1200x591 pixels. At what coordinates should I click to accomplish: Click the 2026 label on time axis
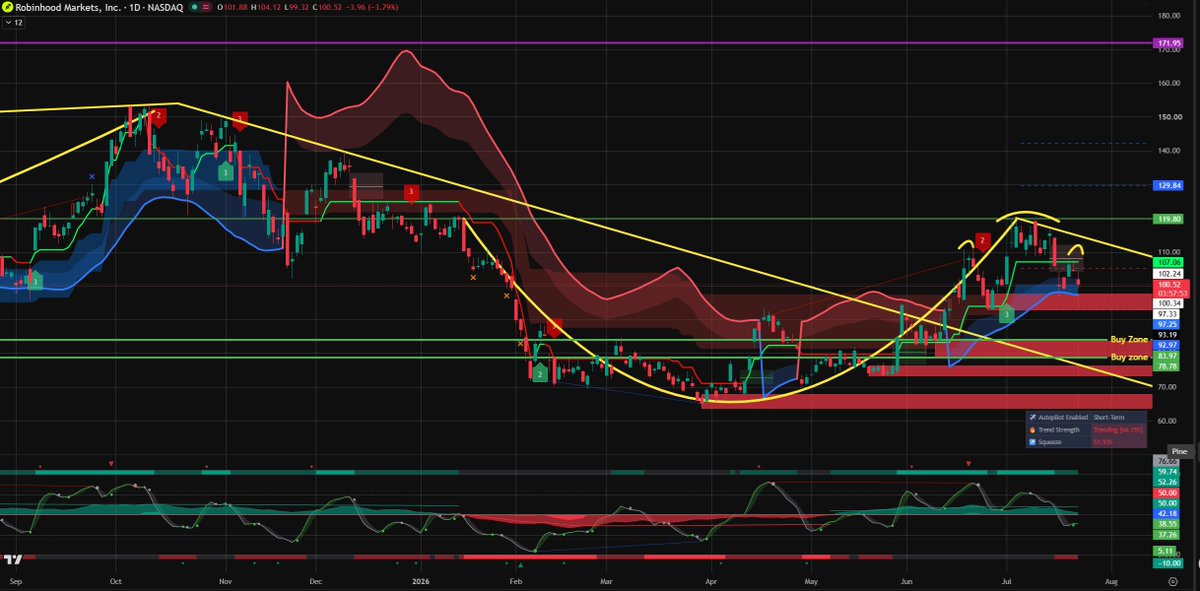coord(421,579)
